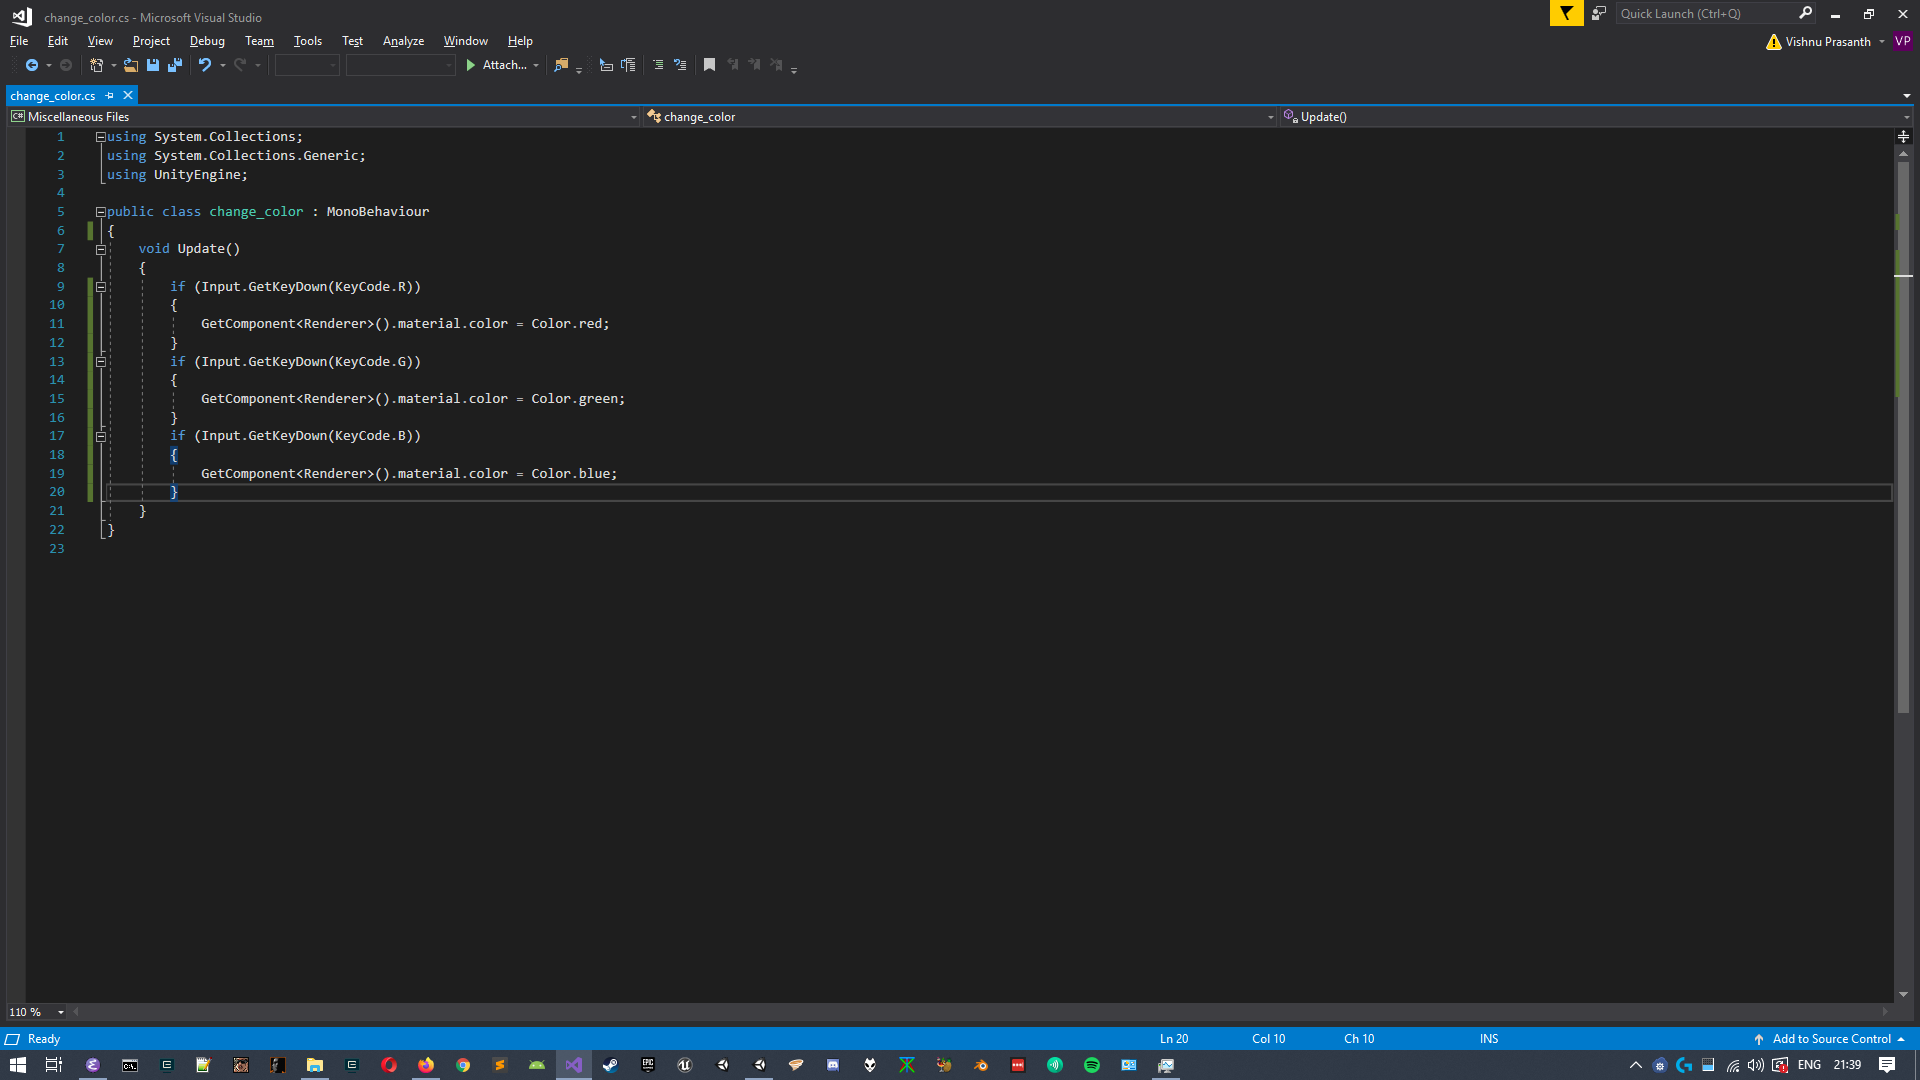Select the Analyze menu

[404, 40]
